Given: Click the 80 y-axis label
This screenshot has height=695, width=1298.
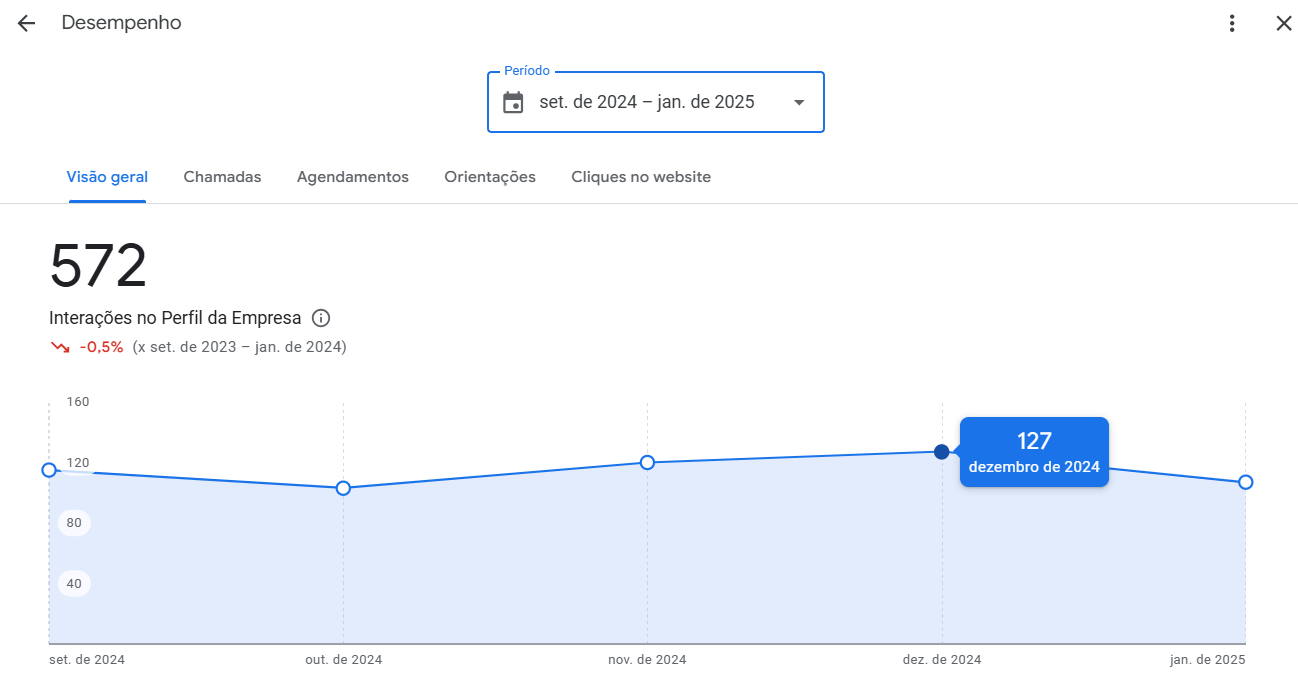Looking at the screenshot, I should tap(74, 523).
